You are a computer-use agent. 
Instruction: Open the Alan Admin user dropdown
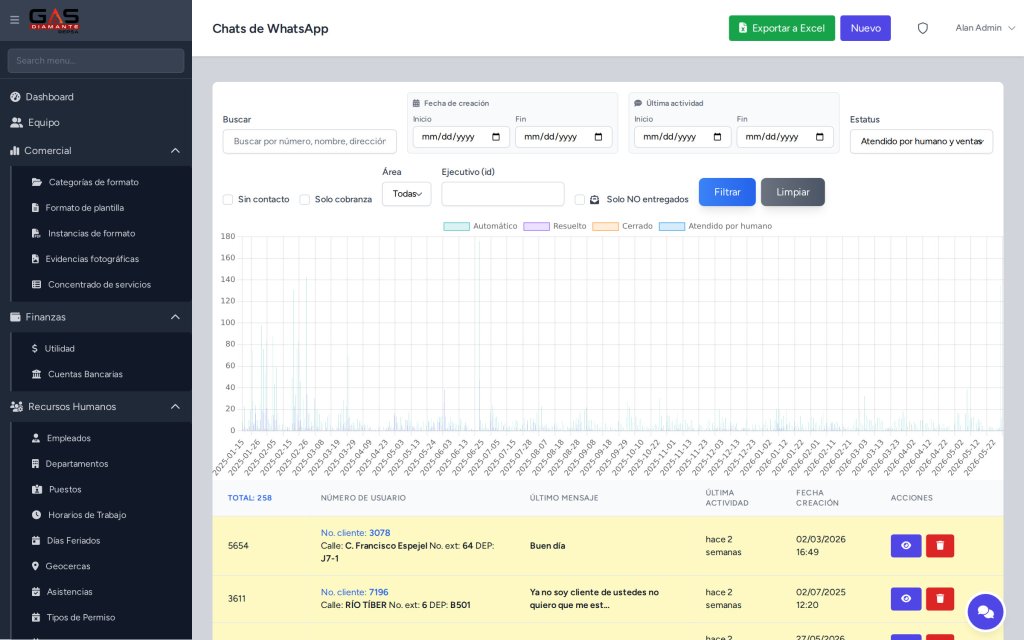tap(985, 28)
